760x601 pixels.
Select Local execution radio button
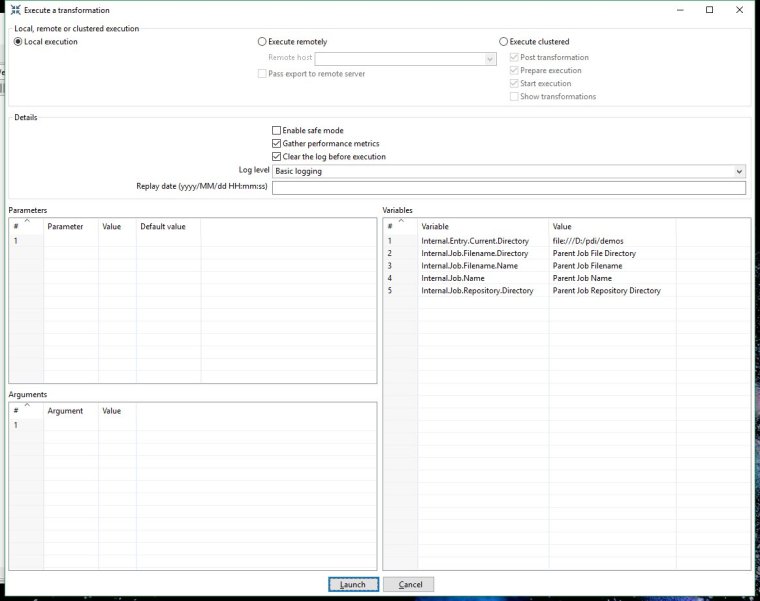[x=18, y=42]
